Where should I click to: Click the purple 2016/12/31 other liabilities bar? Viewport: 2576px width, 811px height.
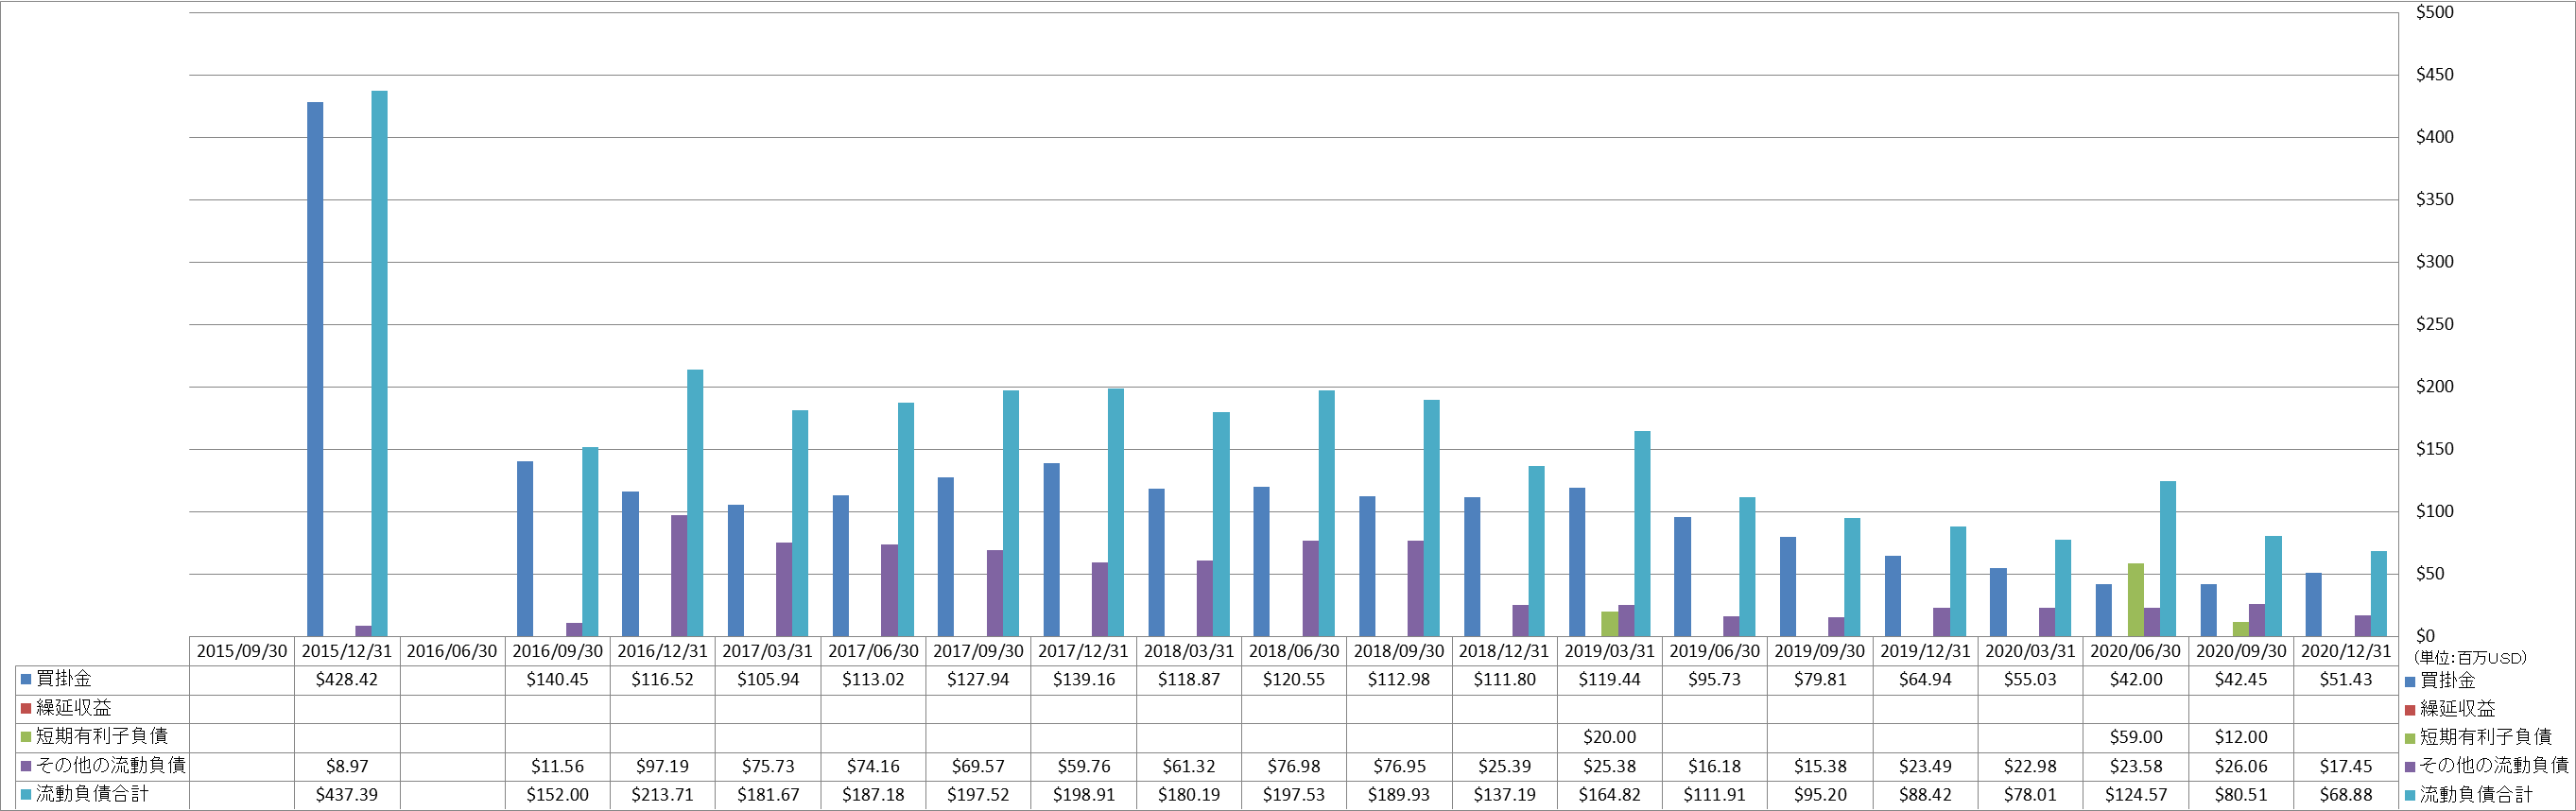[x=679, y=576]
